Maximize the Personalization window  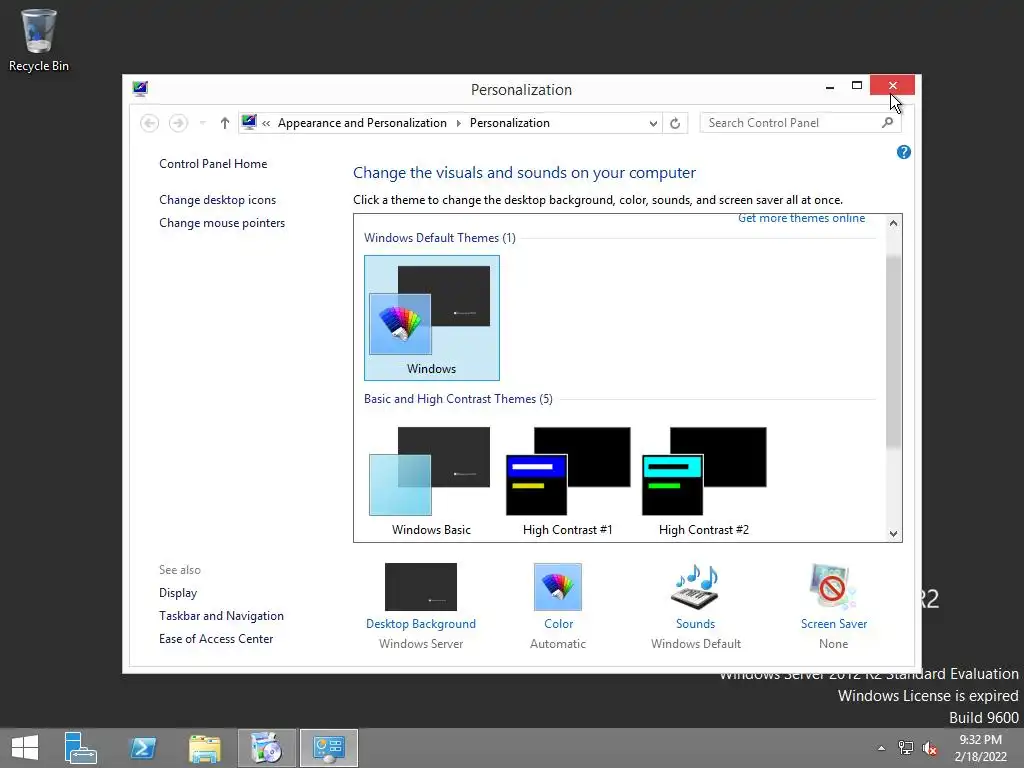coord(857,86)
